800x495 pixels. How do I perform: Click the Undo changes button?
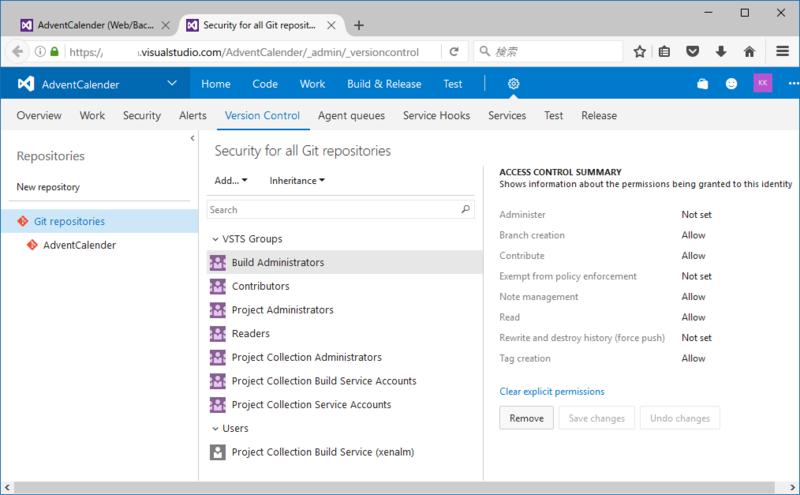(x=680, y=418)
